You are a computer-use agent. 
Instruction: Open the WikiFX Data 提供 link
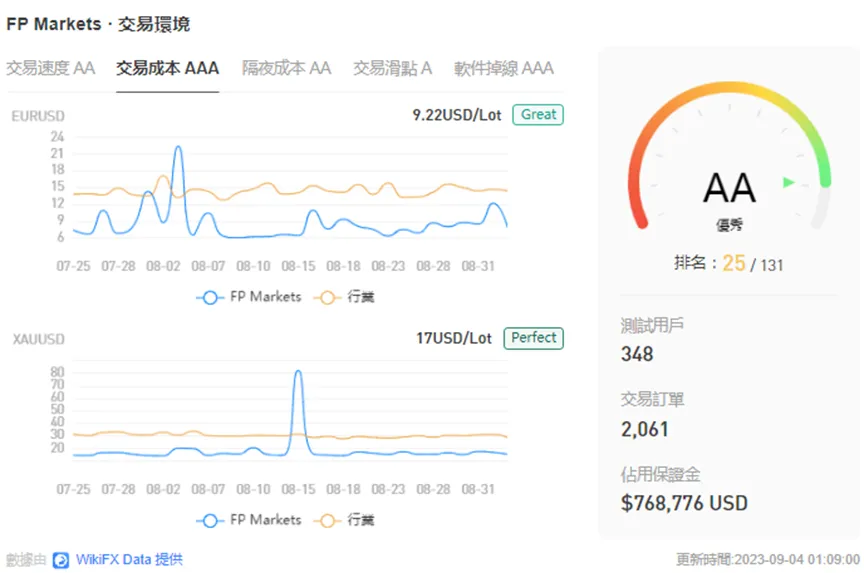click(x=129, y=560)
